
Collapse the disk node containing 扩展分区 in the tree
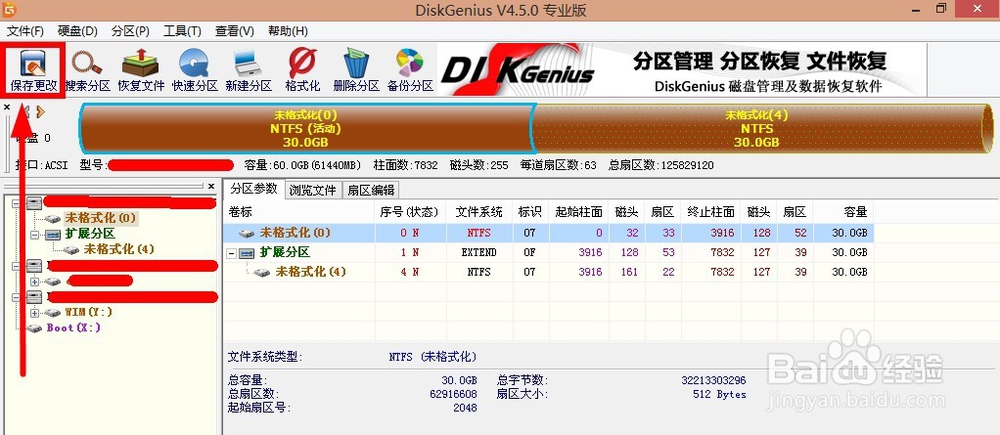tap(16, 203)
